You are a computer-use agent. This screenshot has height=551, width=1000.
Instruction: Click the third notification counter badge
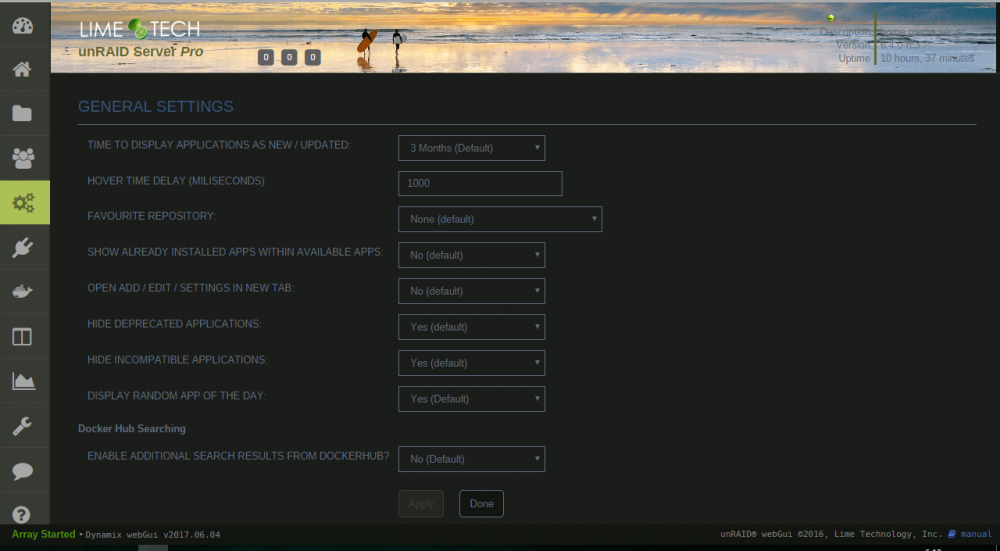(x=312, y=58)
